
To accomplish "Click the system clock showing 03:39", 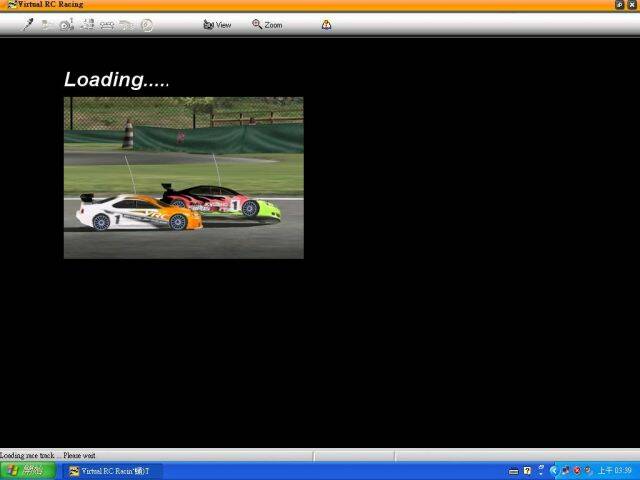I will click(614, 471).
